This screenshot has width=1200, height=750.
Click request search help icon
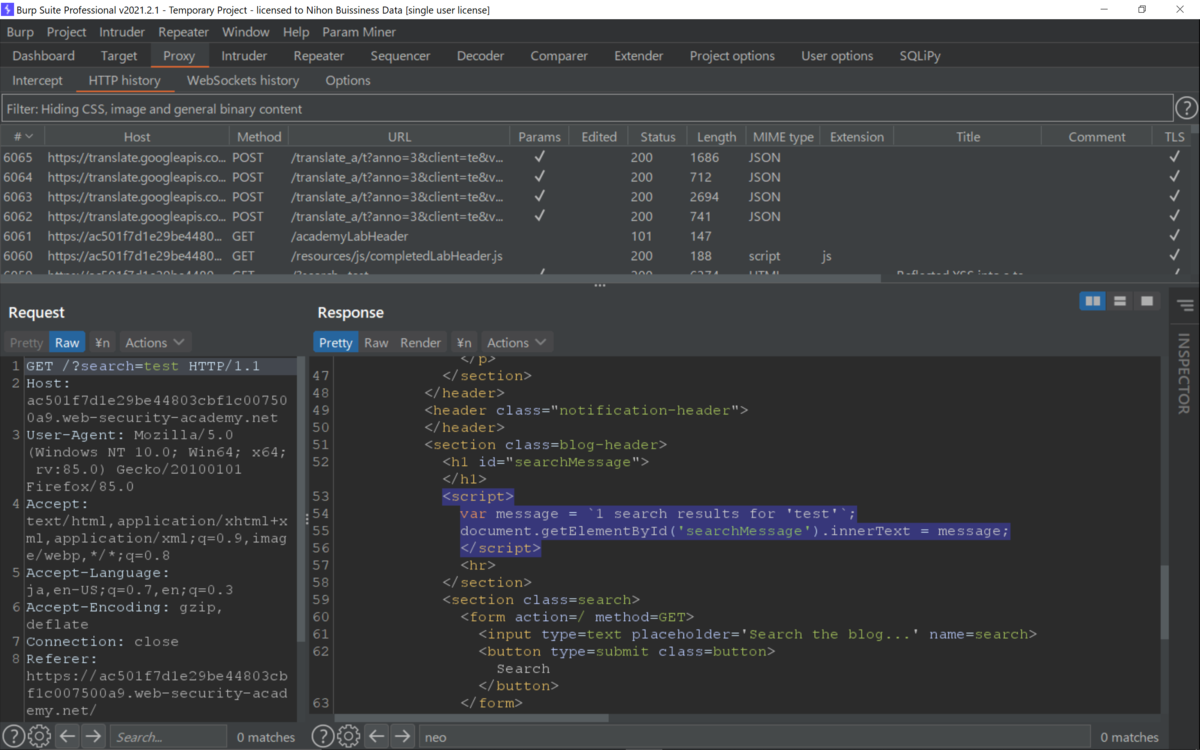[x=13, y=737]
